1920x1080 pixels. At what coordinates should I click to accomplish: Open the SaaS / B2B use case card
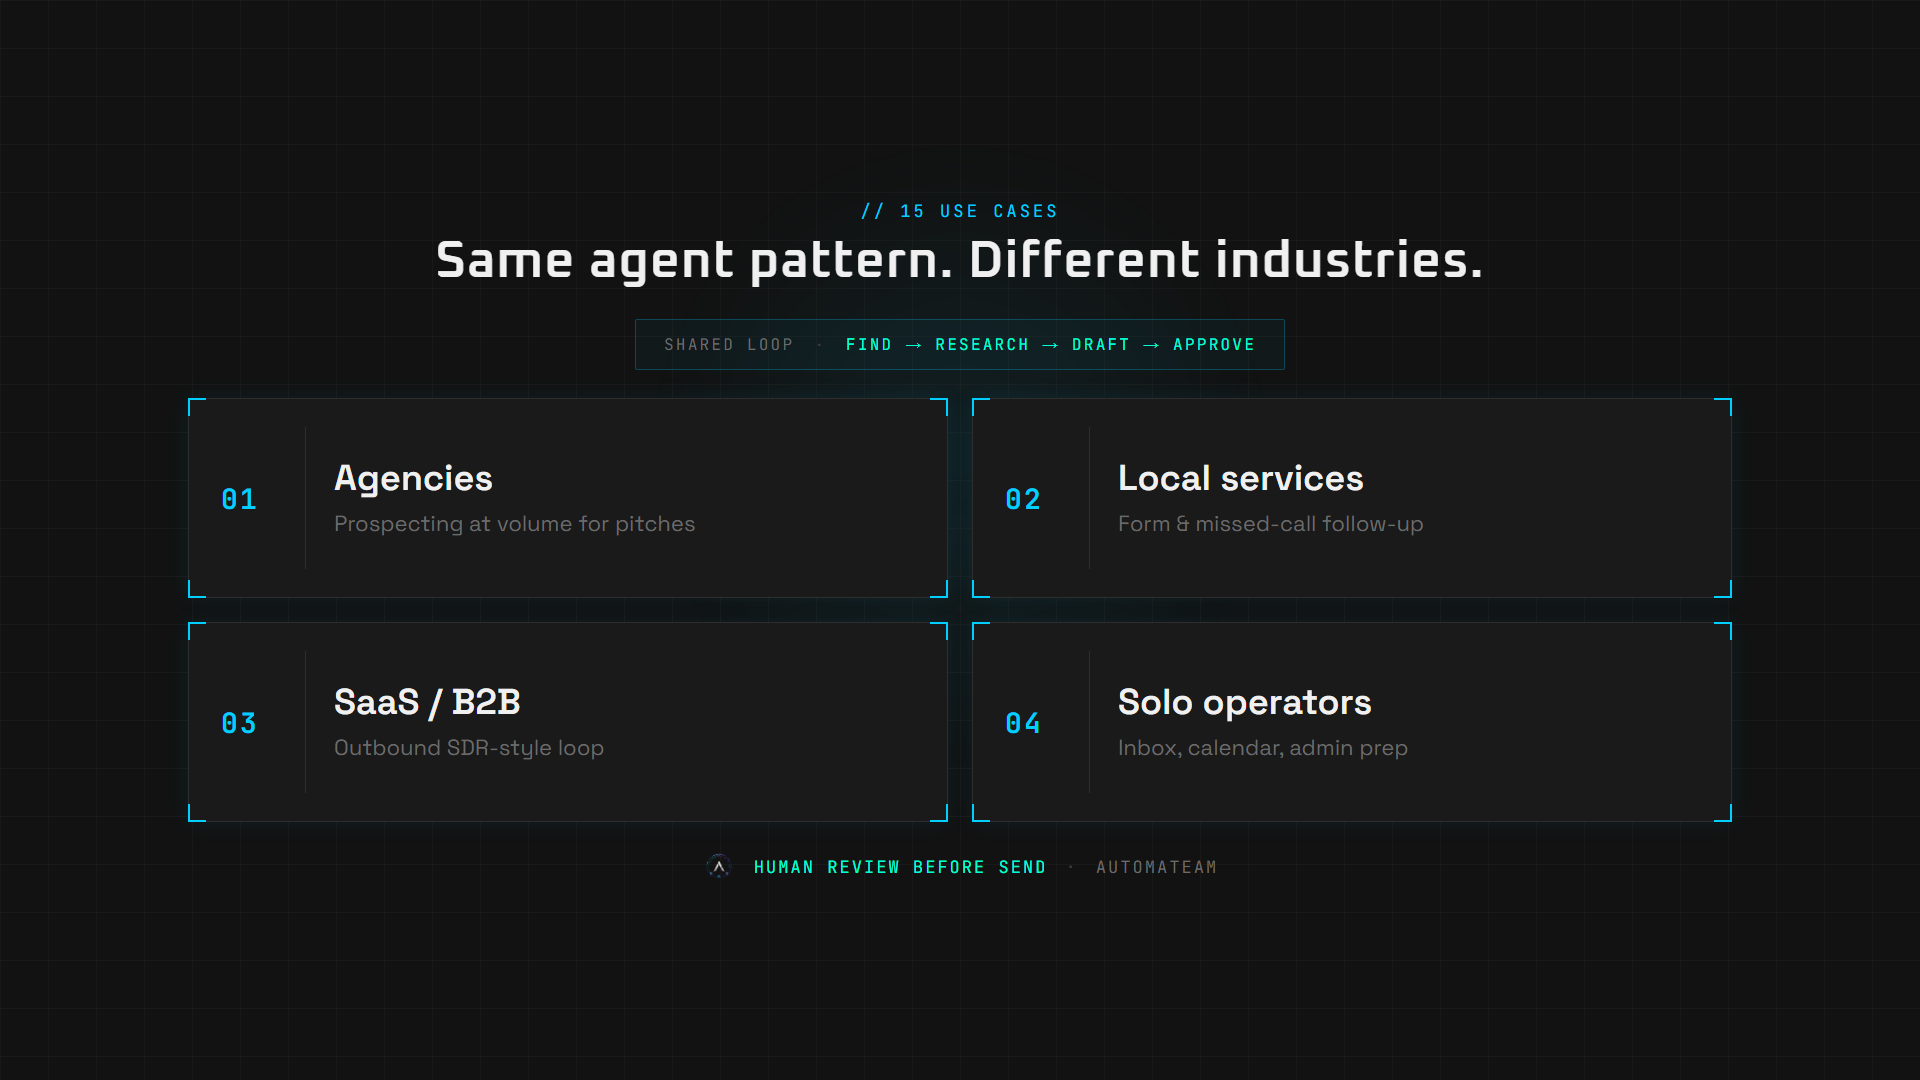point(568,722)
